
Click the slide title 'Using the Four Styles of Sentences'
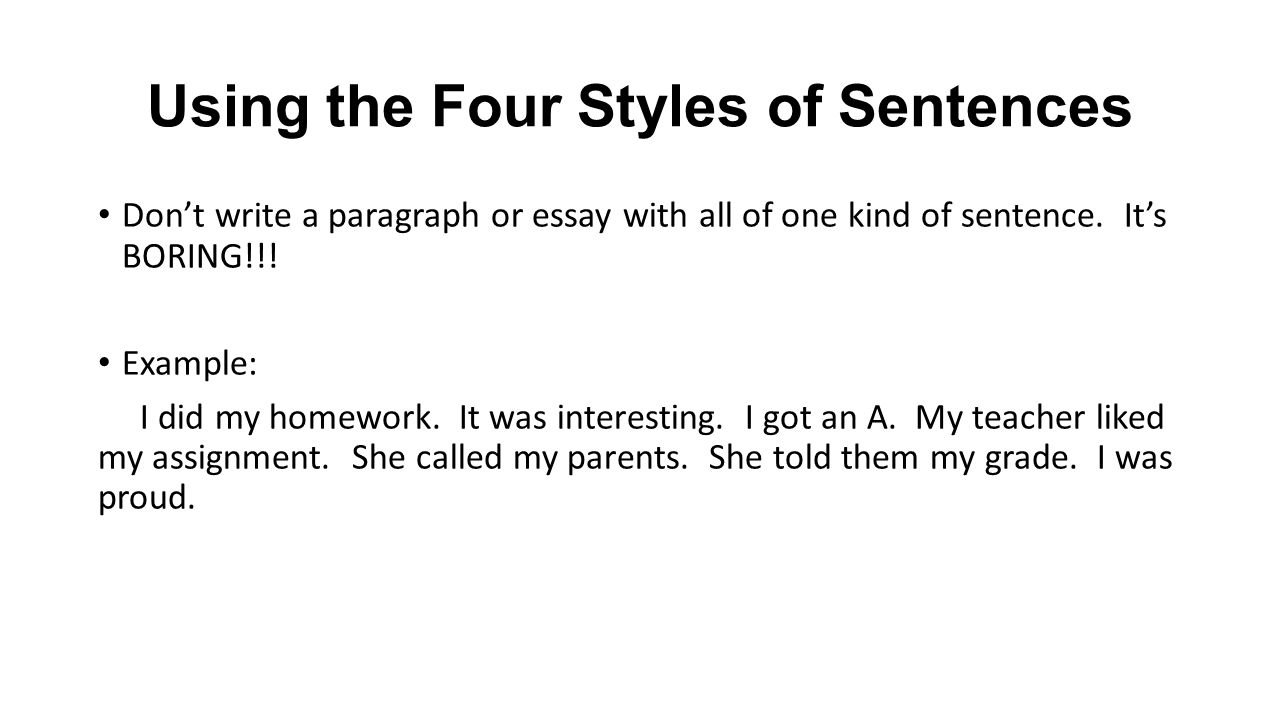click(x=640, y=108)
